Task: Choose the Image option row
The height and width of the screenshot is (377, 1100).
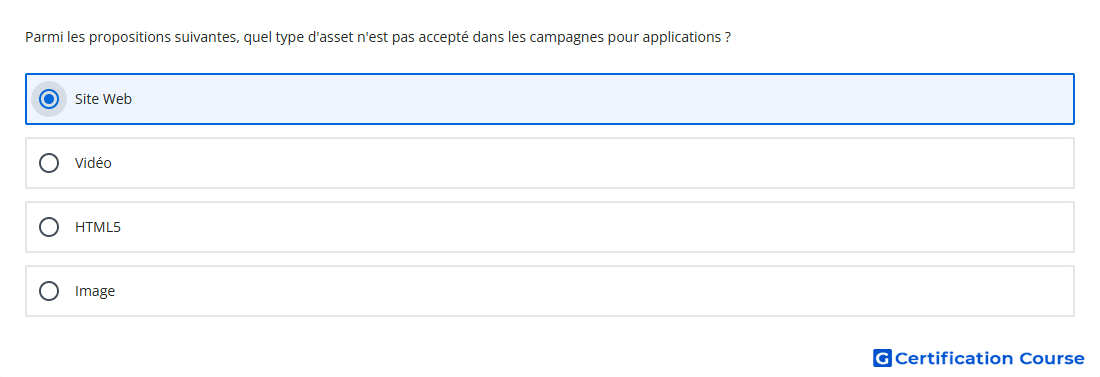Action: click(x=550, y=291)
